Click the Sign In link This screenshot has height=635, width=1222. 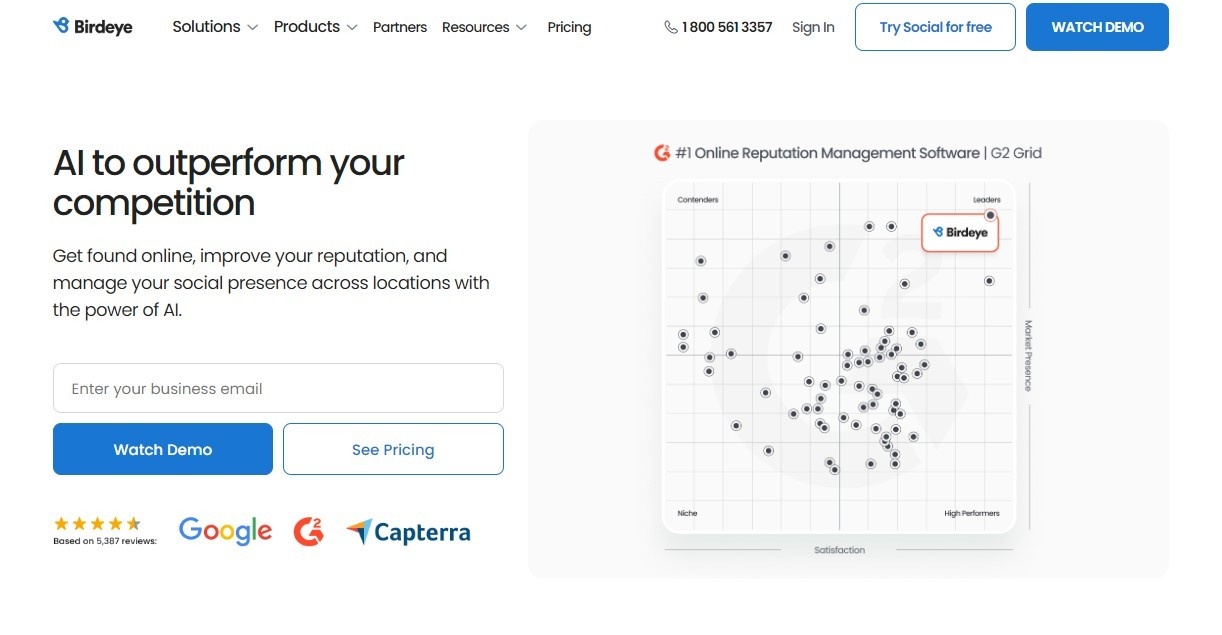coord(813,27)
